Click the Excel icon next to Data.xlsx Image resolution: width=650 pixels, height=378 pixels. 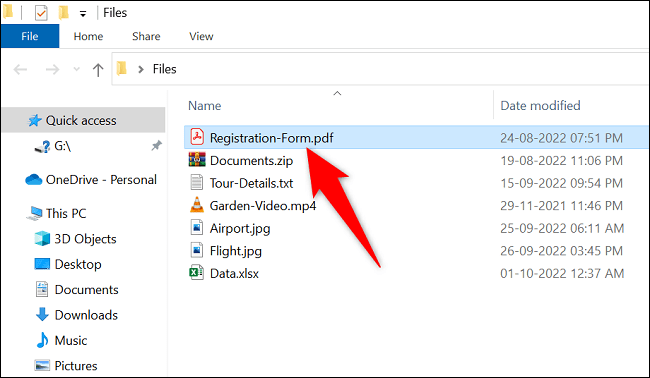coord(196,273)
